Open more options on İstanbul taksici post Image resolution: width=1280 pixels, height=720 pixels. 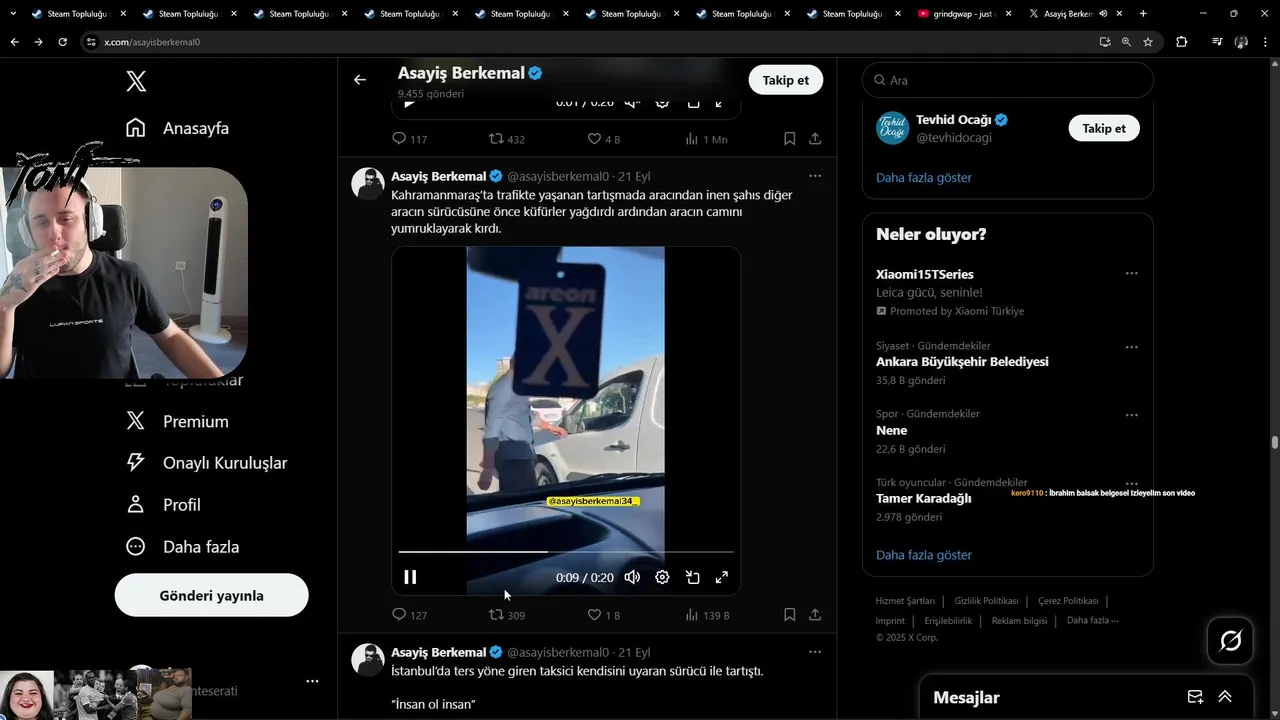click(x=815, y=652)
